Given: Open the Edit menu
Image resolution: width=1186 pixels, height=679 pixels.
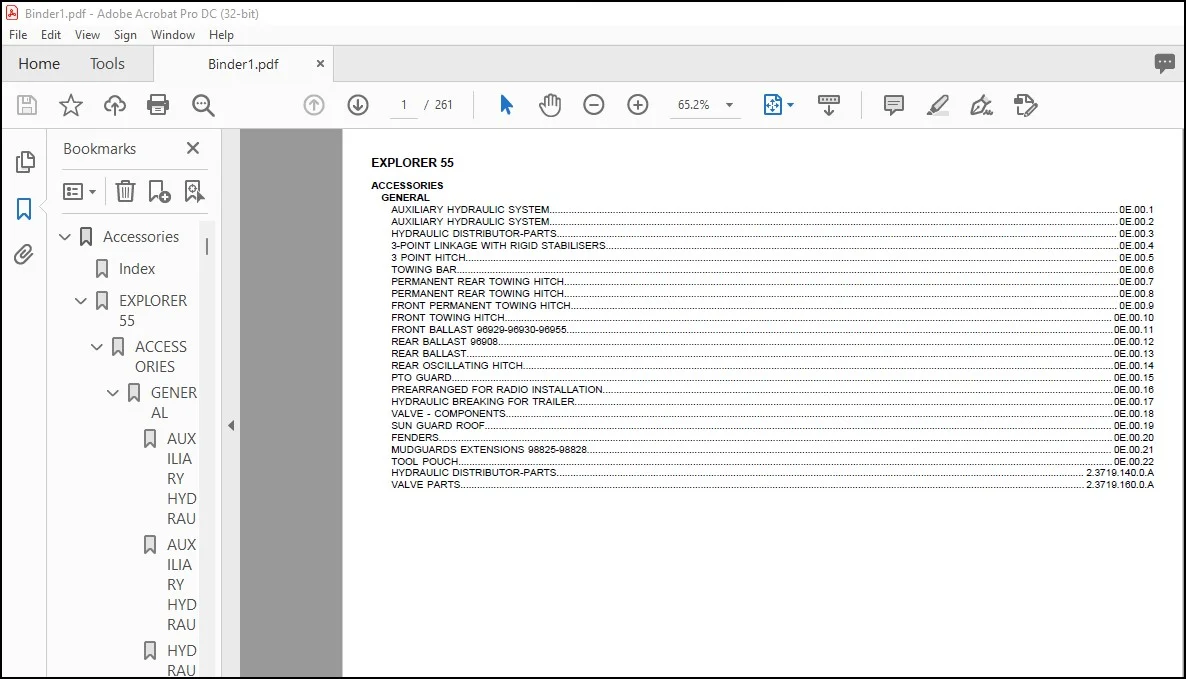Looking at the screenshot, I should (51, 35).
